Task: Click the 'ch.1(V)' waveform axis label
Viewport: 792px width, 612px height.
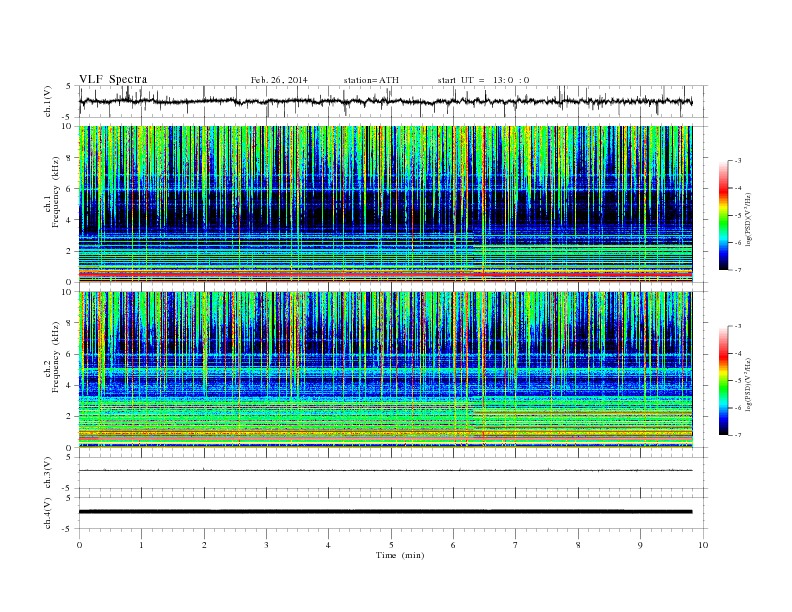Action: (x=47, y=101)
